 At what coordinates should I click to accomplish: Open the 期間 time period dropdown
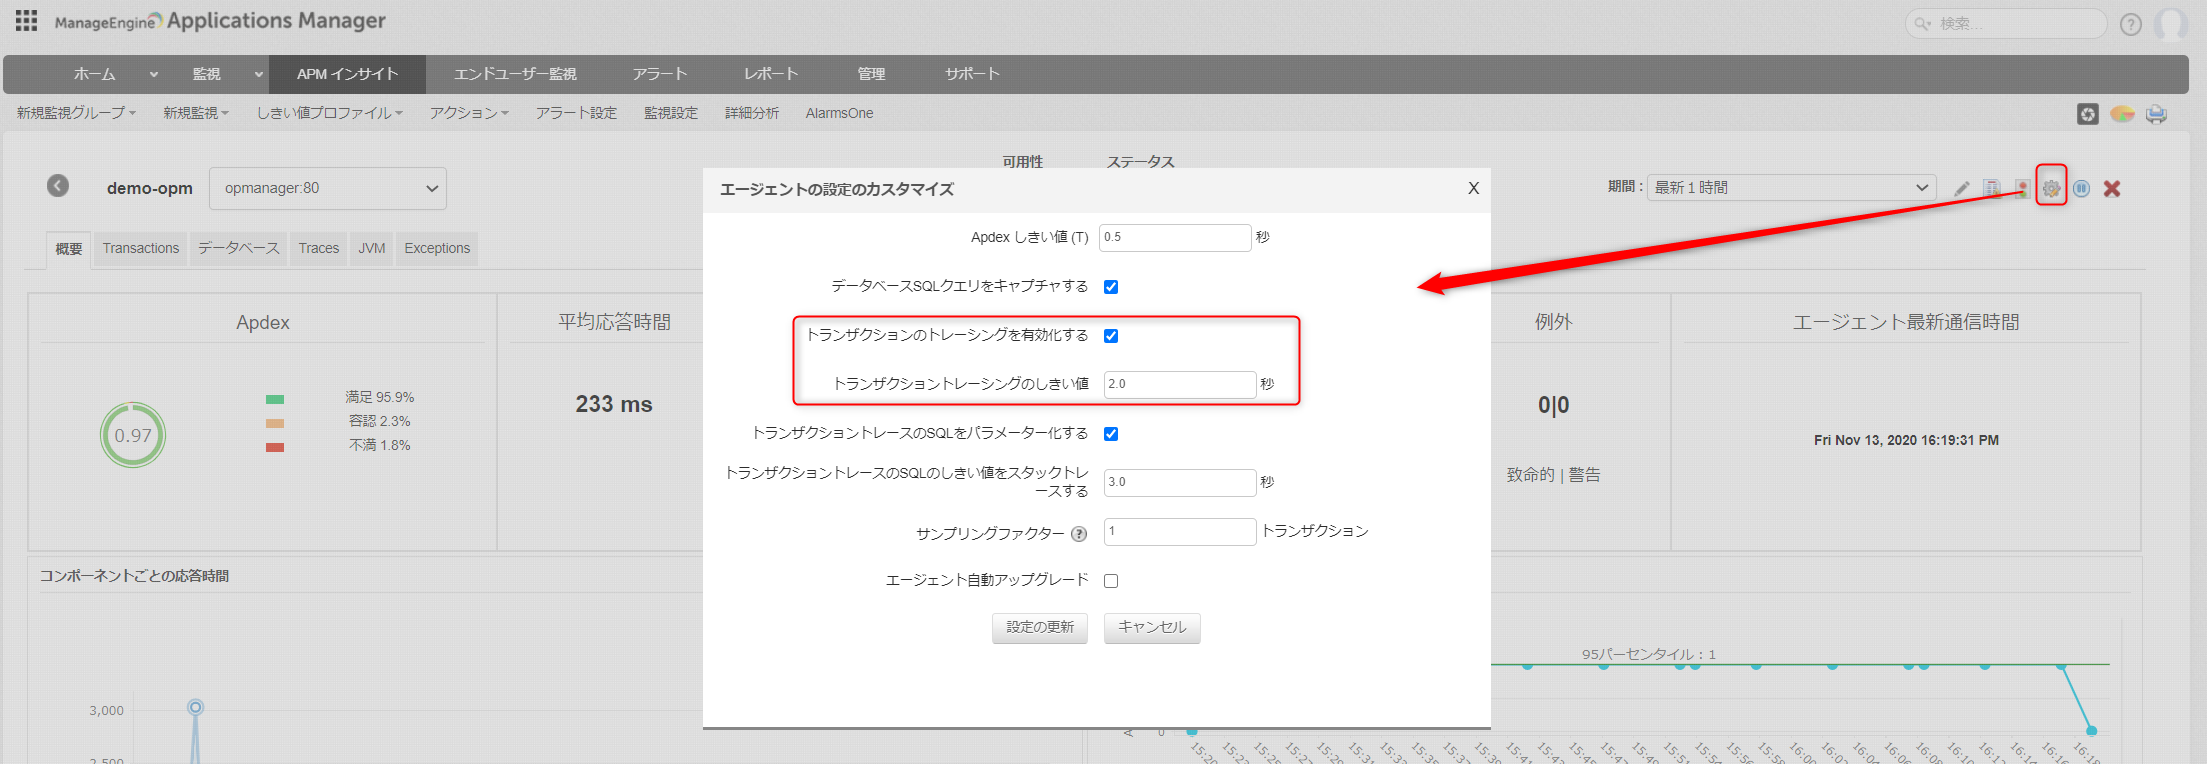1791,188
